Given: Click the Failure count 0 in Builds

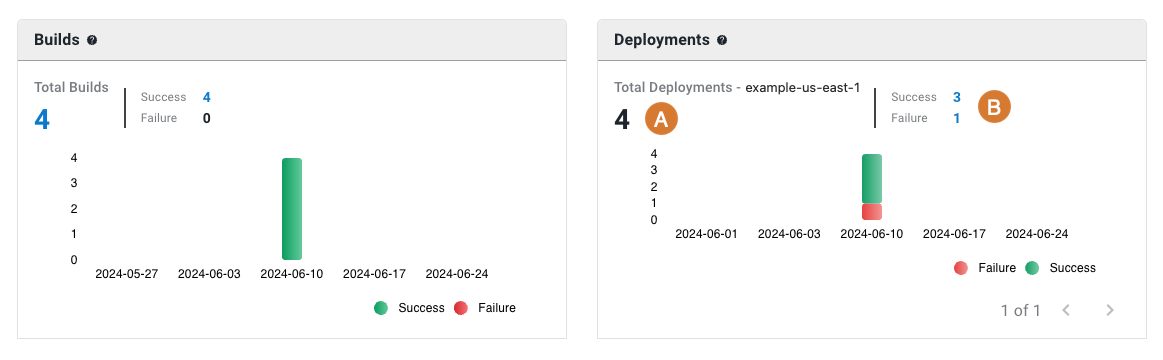Looking at the screenshot, I should pos(207,118).
